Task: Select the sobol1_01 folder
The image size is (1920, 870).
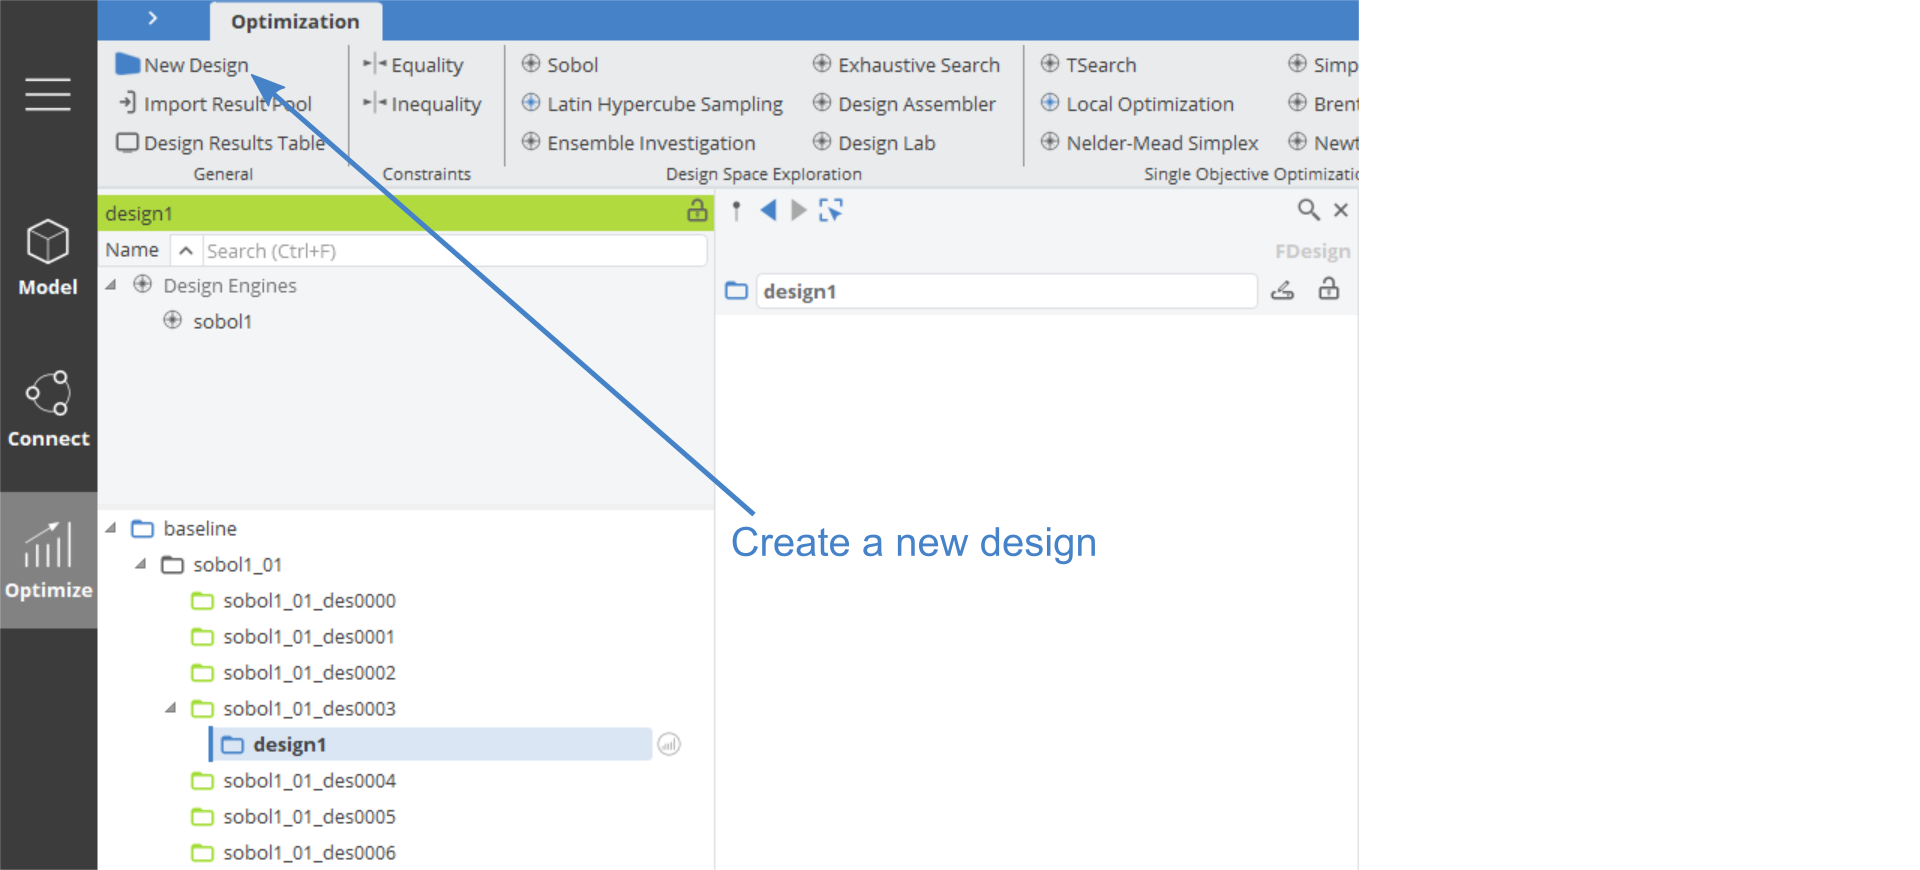Action: 237,565
